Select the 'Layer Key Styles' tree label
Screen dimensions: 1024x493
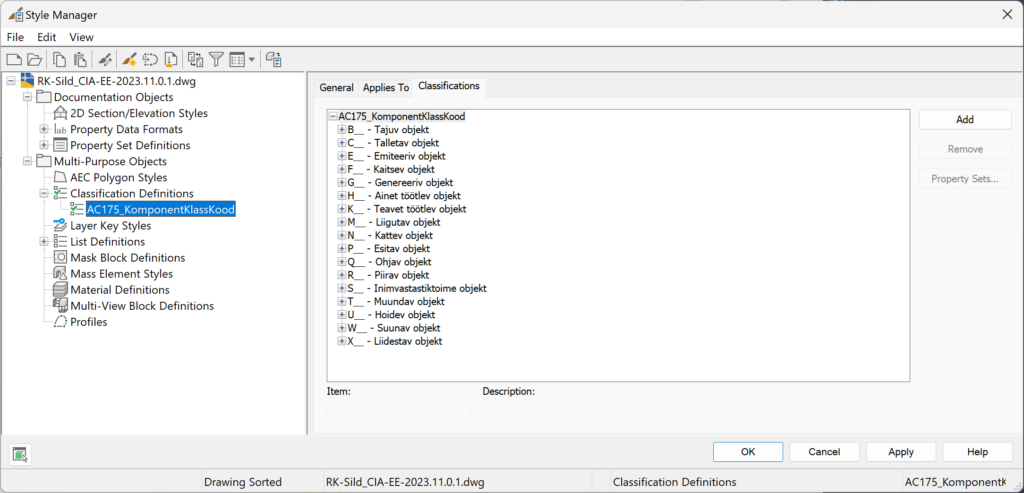pyautogui.click(x=110, y=226)
